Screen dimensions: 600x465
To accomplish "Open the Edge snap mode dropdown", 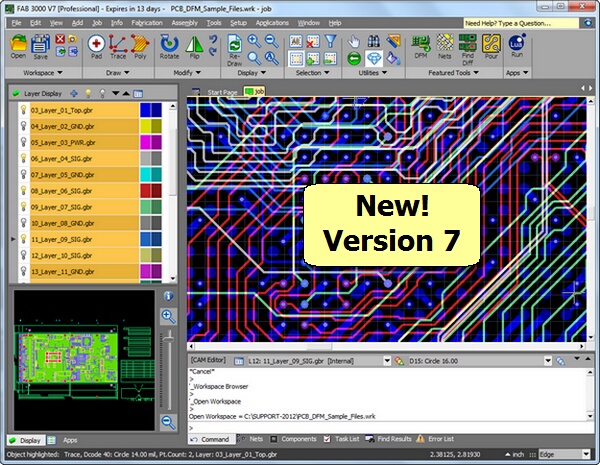I will point(585,454).
